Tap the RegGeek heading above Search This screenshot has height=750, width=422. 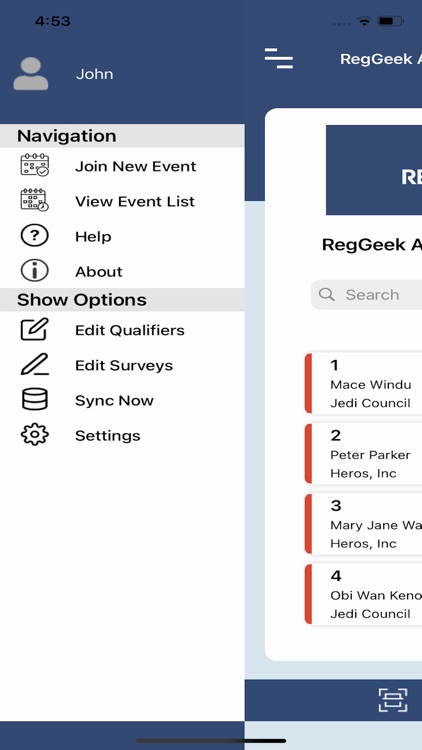[x=372, y=244]
